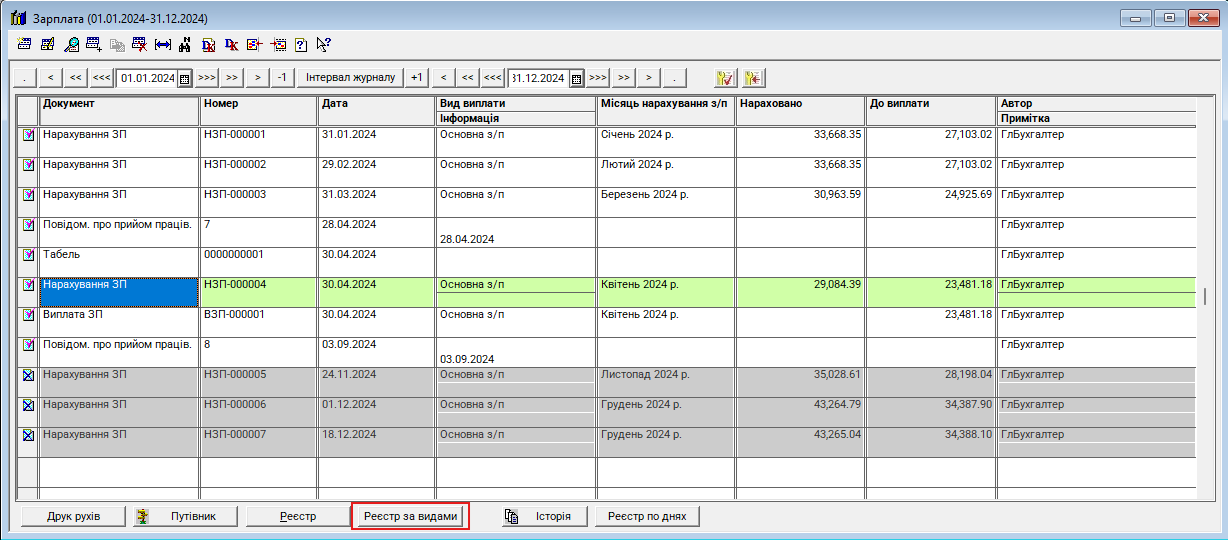
Task: Open document view with magnifier icon
Action: point(71,44)
